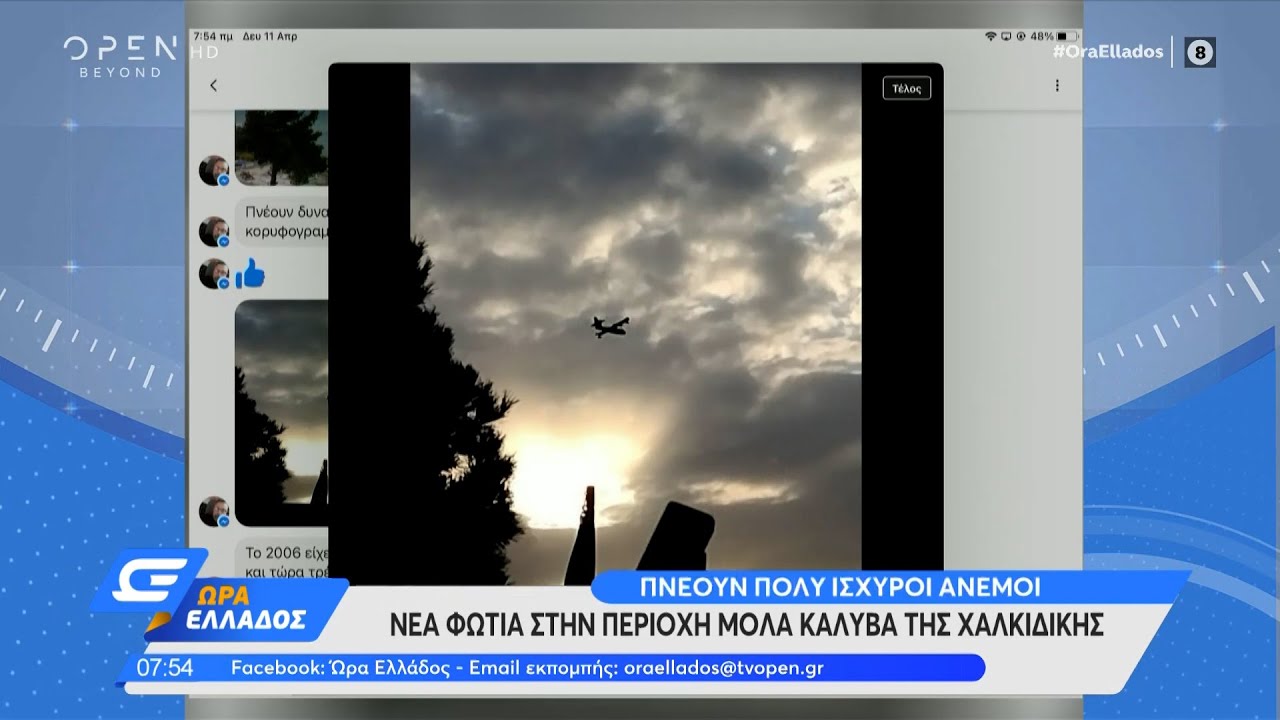Tap the back arrow in the chat header

pos(213,86)
